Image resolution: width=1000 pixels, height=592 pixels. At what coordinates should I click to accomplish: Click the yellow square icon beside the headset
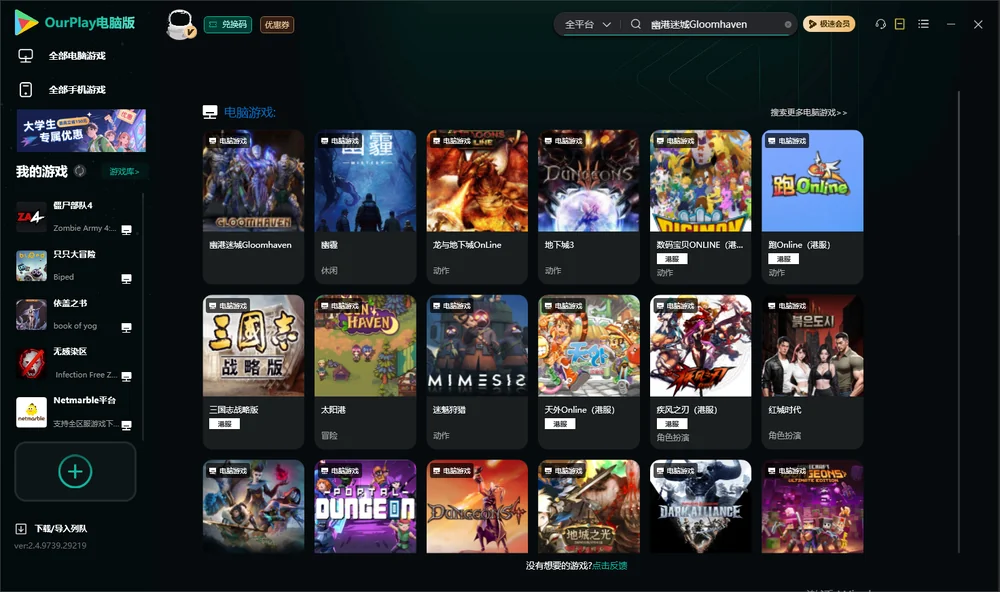tap(899, 24)
